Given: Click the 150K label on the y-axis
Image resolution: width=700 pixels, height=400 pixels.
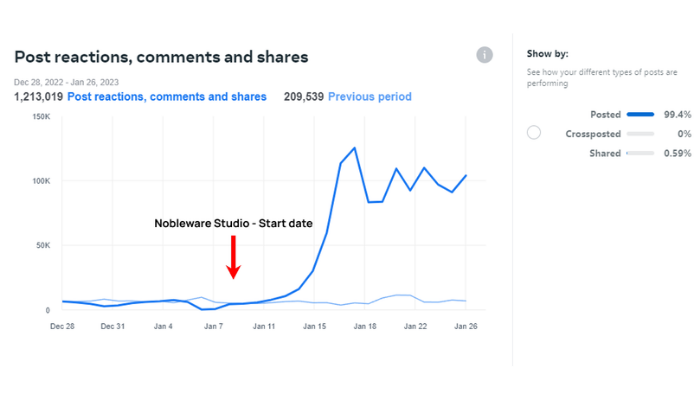Looking at the screenshot, I should tap(41, 117).
